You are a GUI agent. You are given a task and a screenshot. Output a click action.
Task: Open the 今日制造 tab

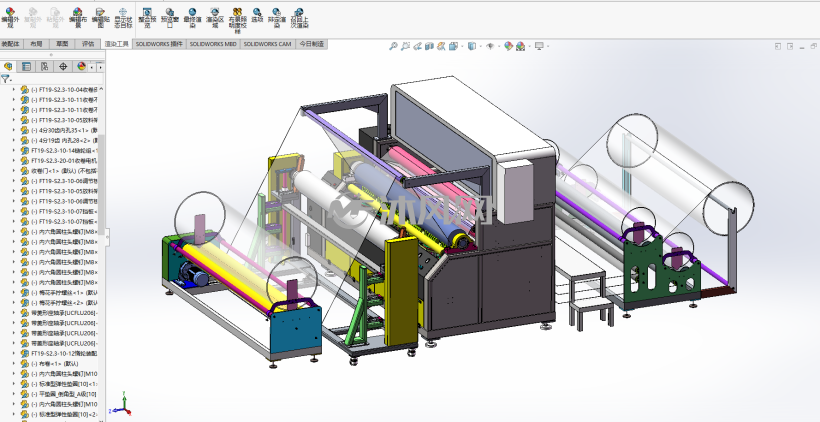click(x=312, y=44)
